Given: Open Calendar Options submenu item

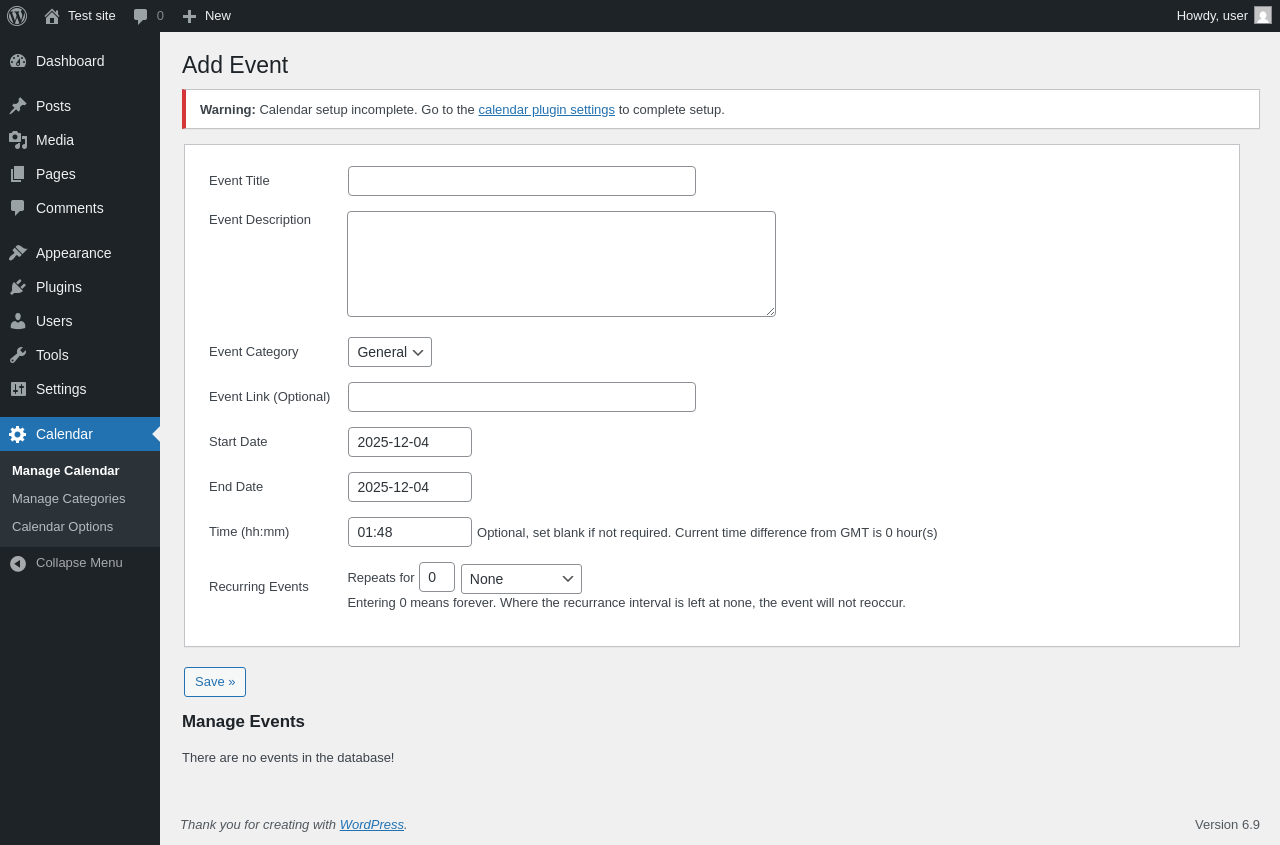Looking at the screenshot, I should click(x=63, y=527).
